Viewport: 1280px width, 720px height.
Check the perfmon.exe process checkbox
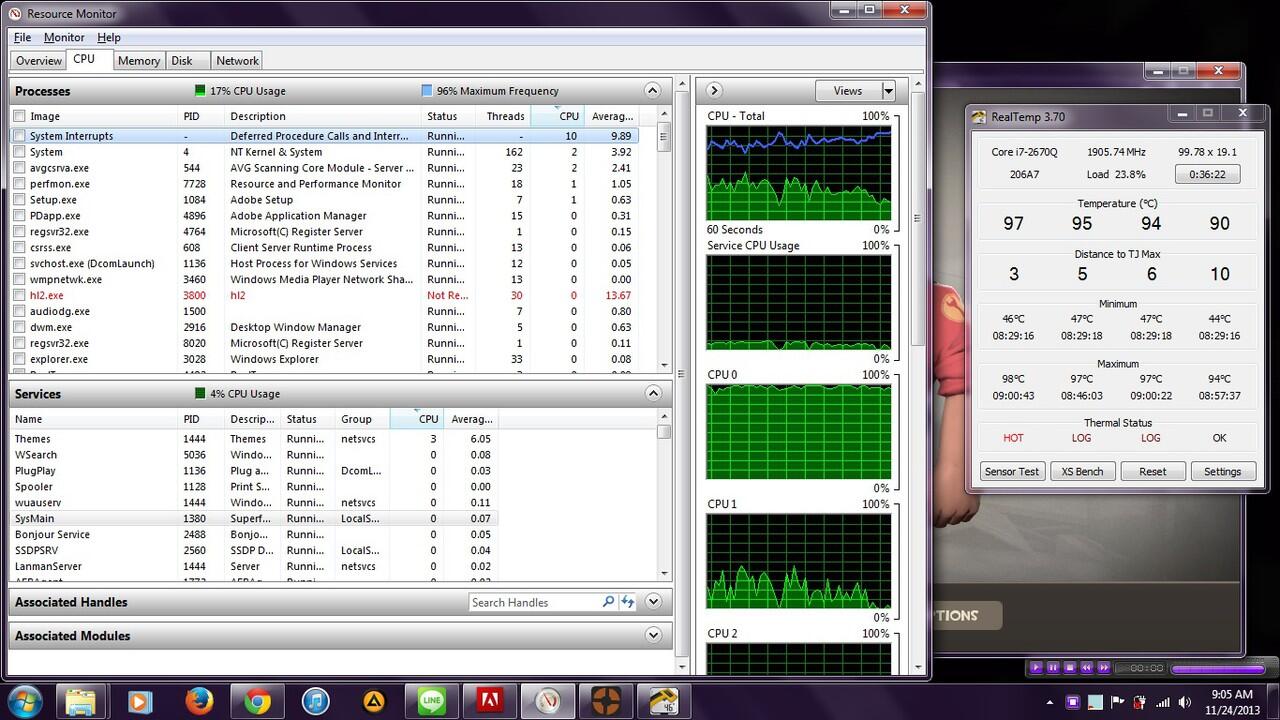click(19, 184)
